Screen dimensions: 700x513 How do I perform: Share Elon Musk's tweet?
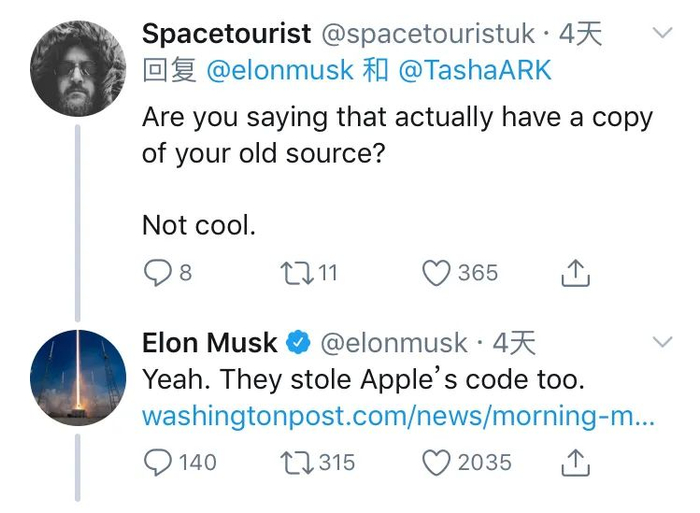click(x=575, y=462)
